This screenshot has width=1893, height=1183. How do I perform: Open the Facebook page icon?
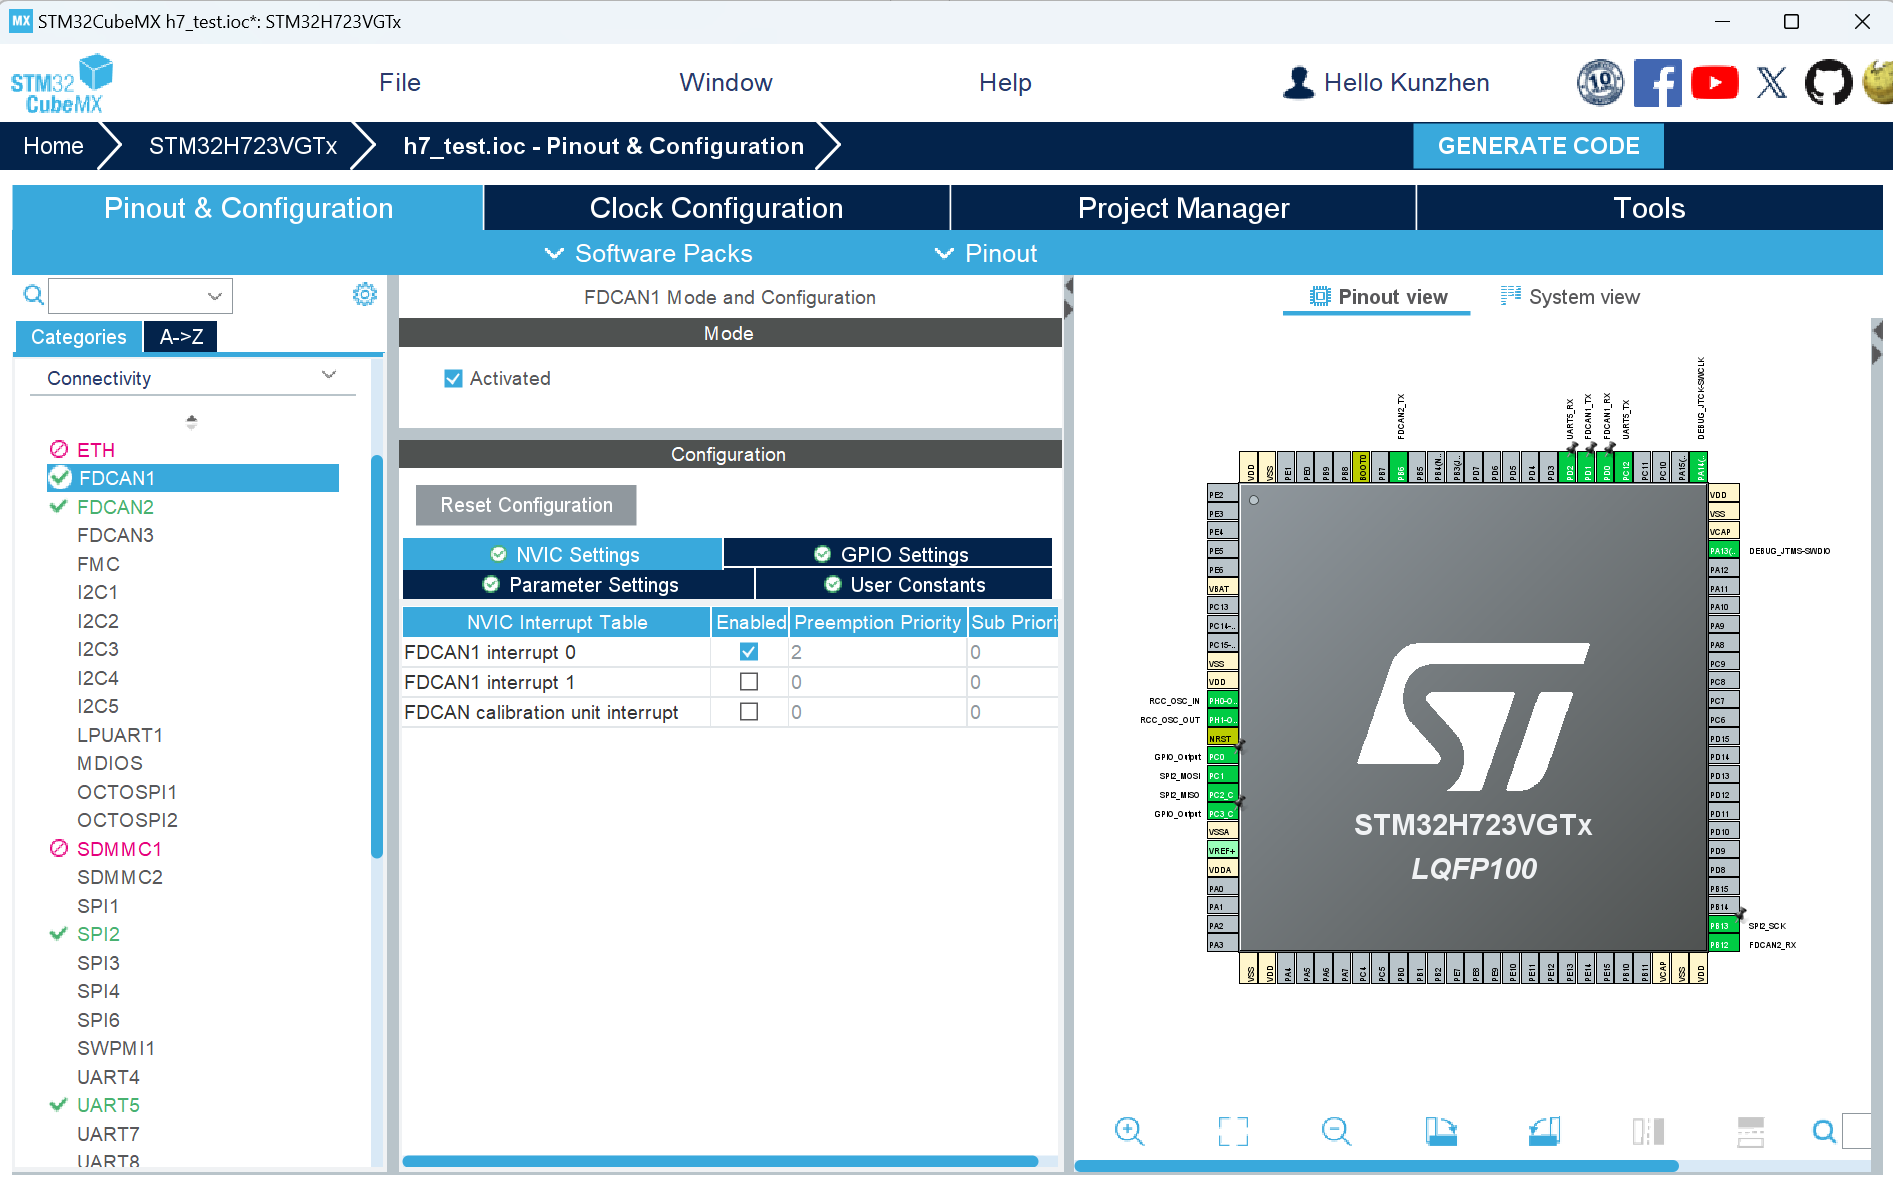coord(1656,83)
